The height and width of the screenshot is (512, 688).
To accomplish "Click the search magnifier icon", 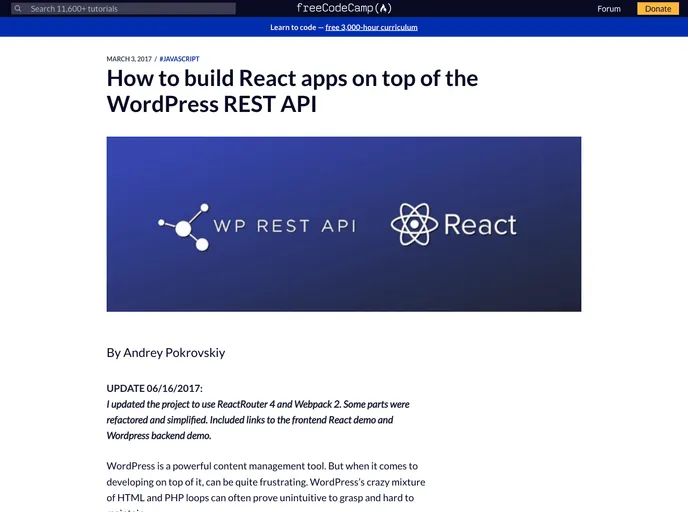I will [18, 8].
